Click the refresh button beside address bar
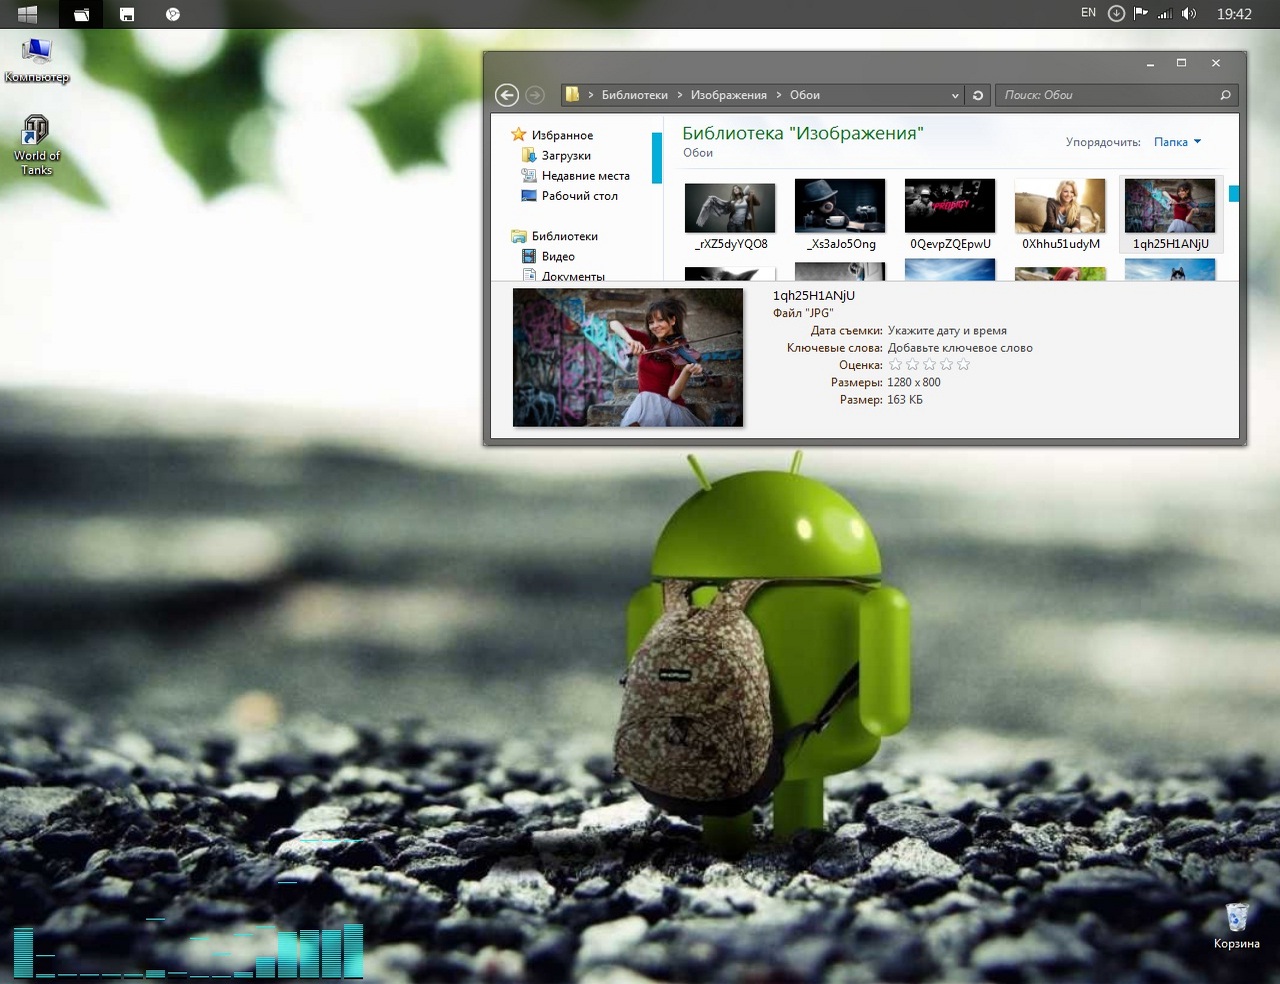The image size is (1280, 984). click(978, 95)
